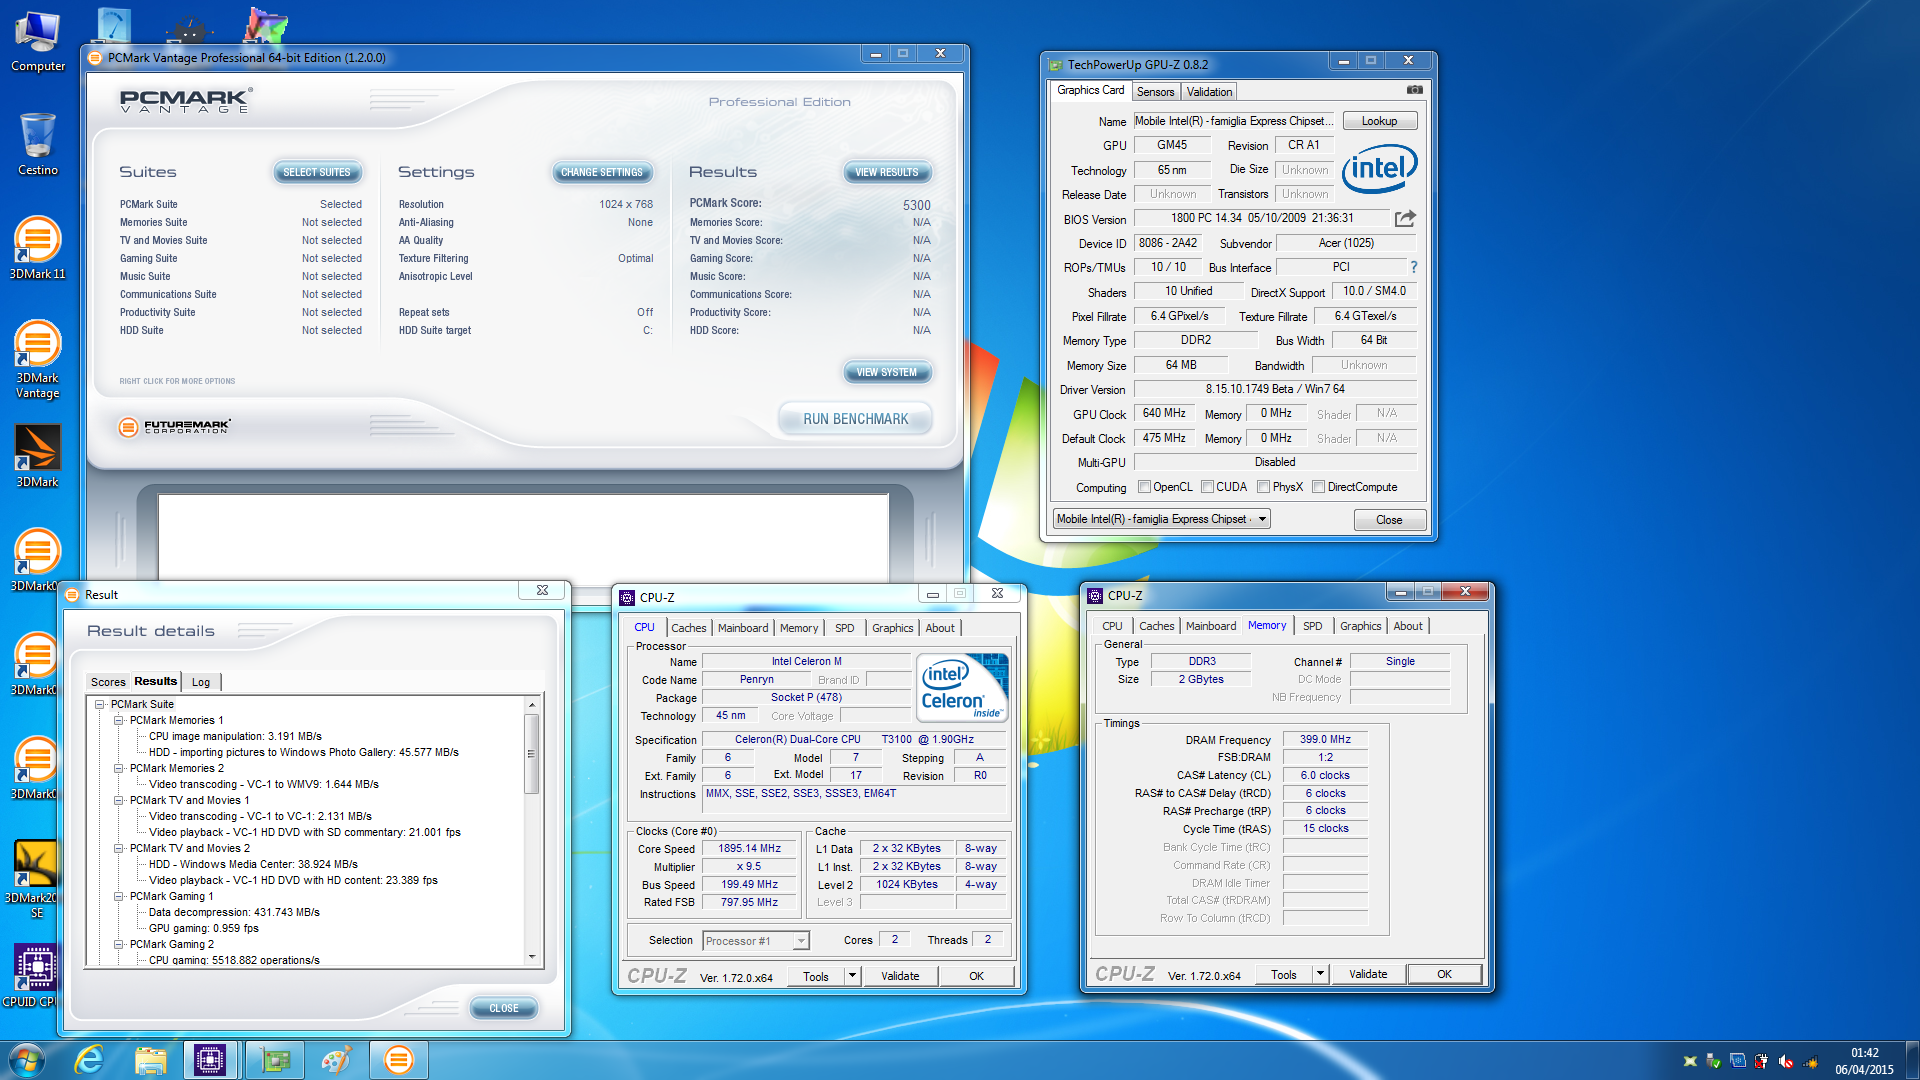Click the GPU Name field in GPU-Z
1920x1080 pixels.
[x=1234, y=121]
